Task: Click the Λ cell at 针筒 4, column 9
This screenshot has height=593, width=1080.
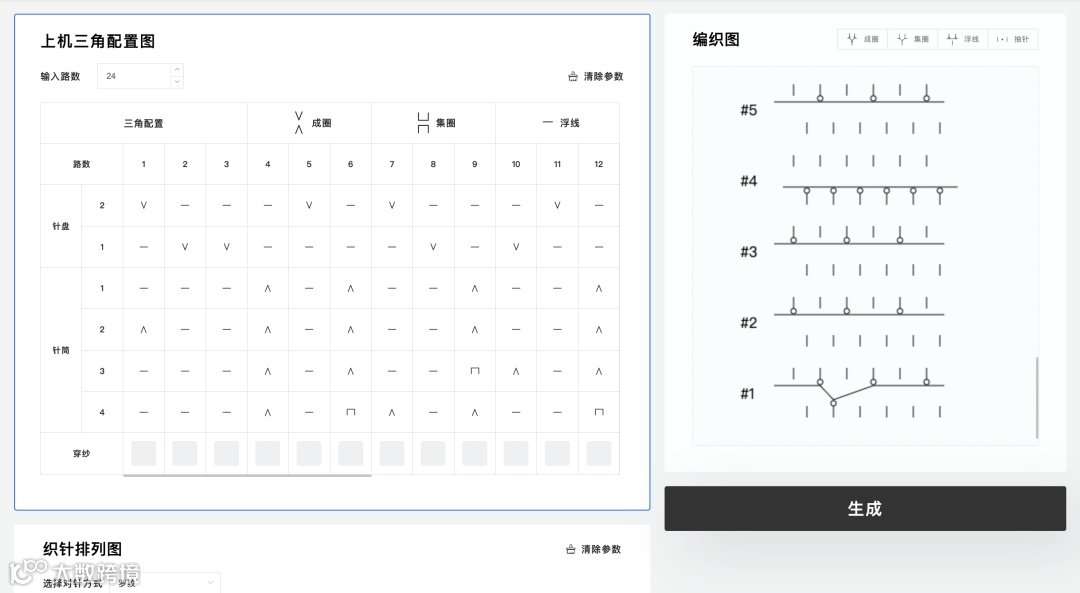Action: [x=475, y=412]
